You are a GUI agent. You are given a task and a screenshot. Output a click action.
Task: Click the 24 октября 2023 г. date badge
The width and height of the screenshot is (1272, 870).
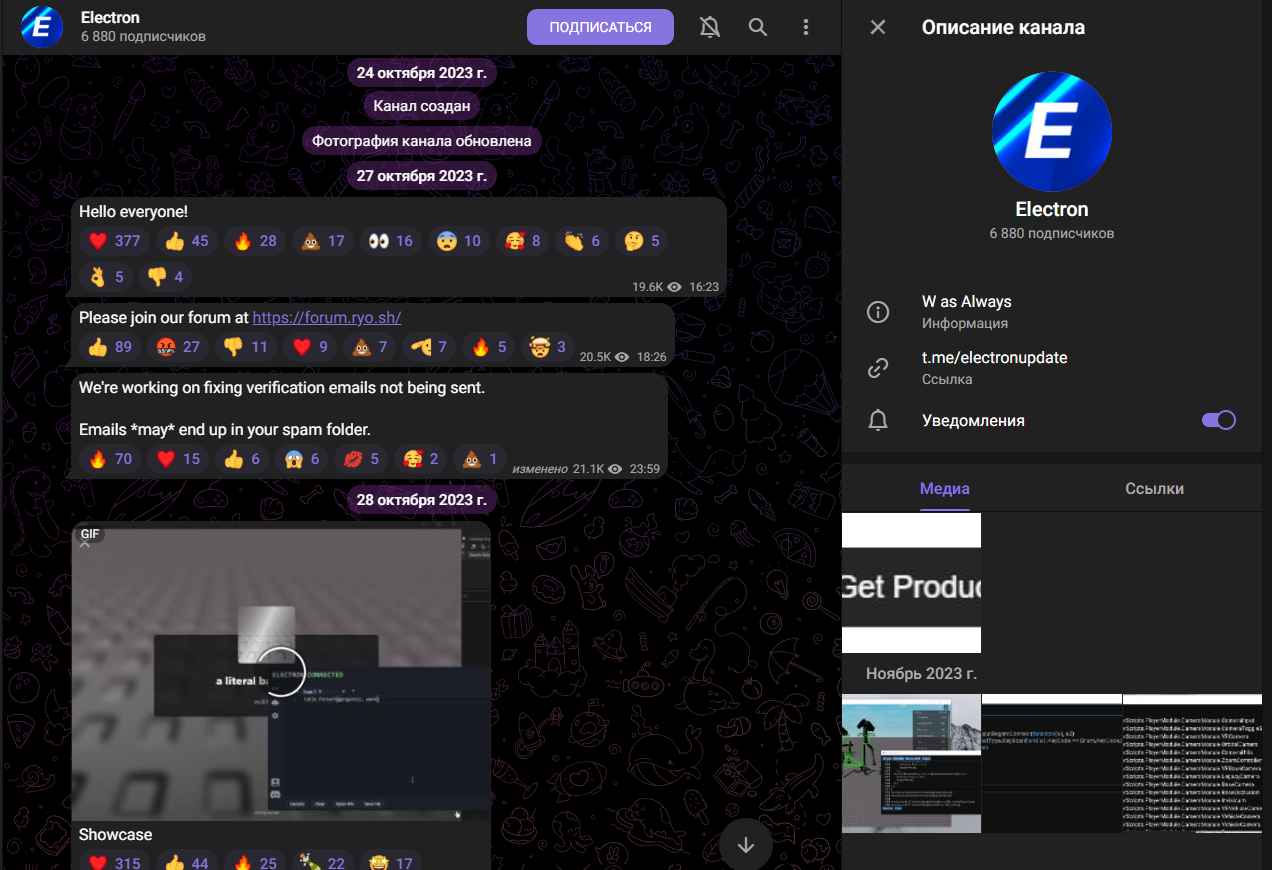click(422, 72)
